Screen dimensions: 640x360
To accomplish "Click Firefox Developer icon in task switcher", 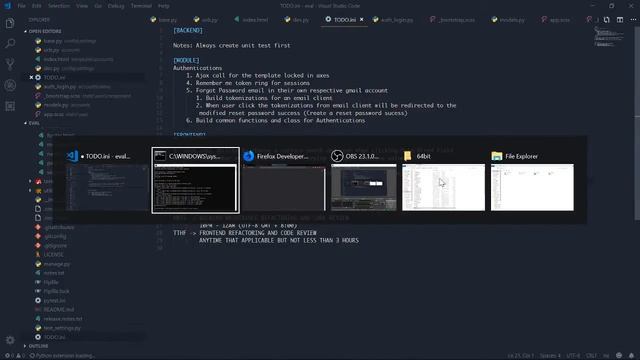I will [249, 156].
